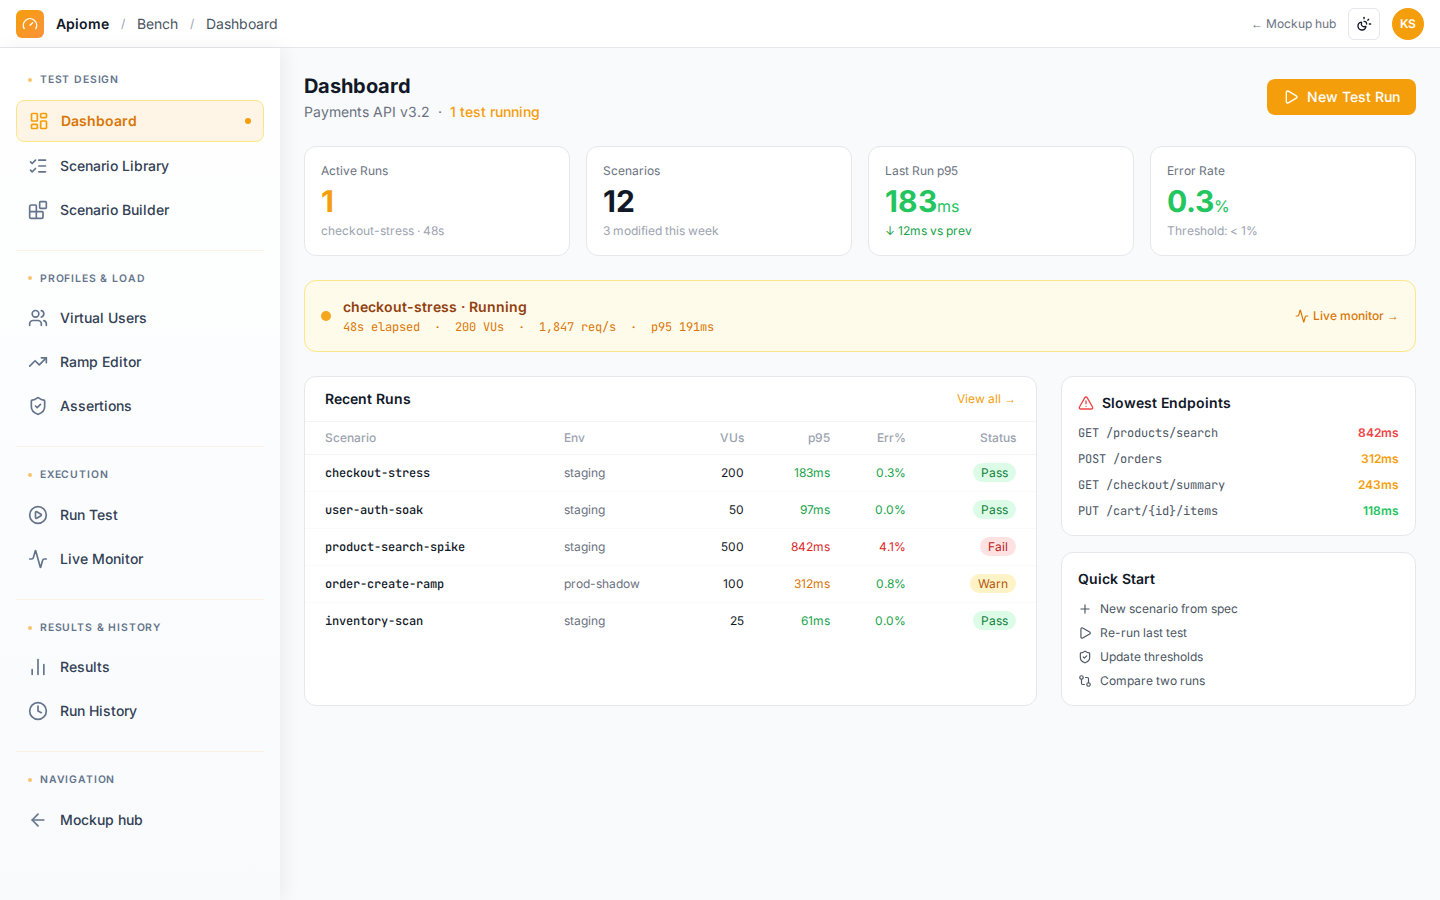Select the Virtual Users people icon
This screenshot has width=1440, height=900.
(38, 318)
